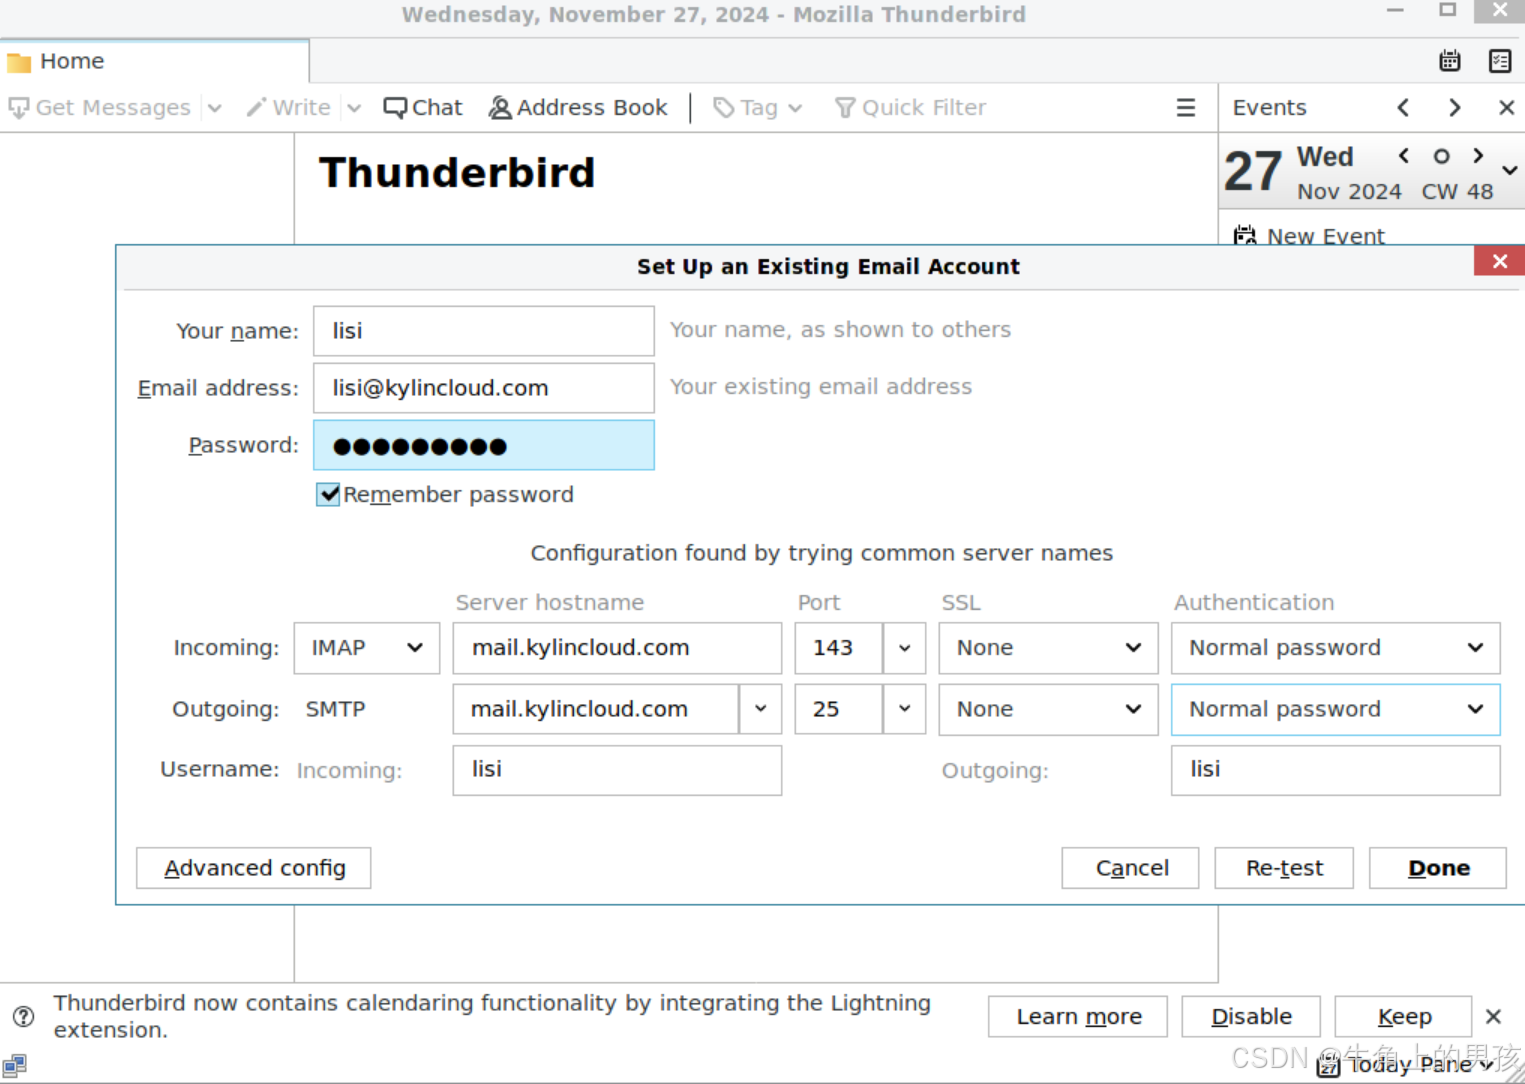Open incoming protocol IMAP dropdown
Image resolution: width=1525 pixels, height=1084 pixels.
[366, 648]
